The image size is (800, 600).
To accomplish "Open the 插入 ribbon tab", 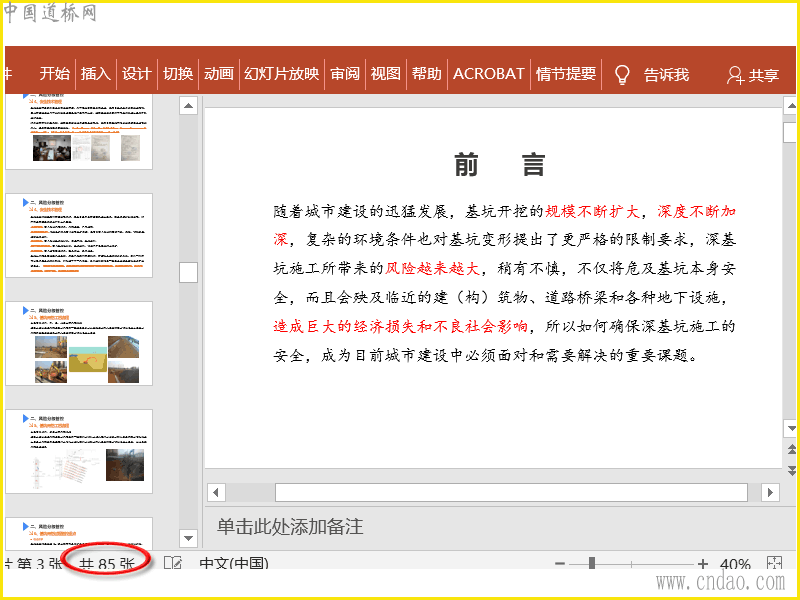I will (95, 74).
